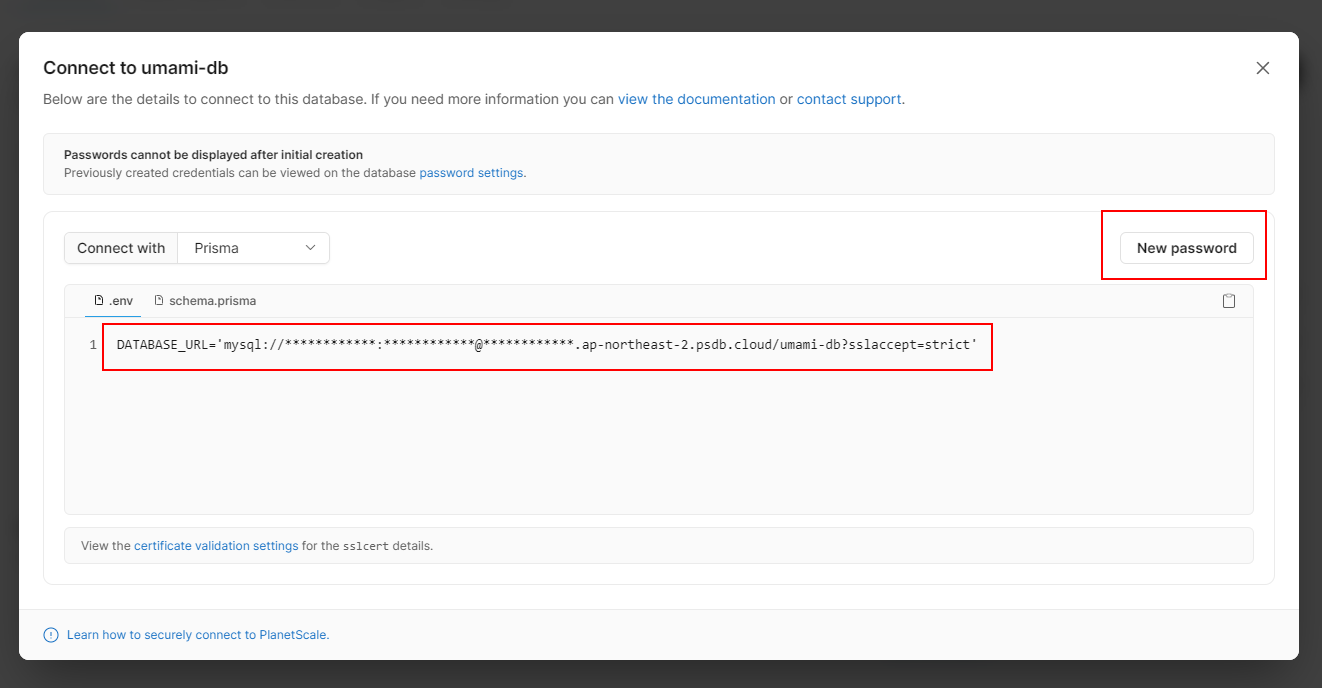
Task: Click the info icon beside Learn how link
Action: coord(51,635)
